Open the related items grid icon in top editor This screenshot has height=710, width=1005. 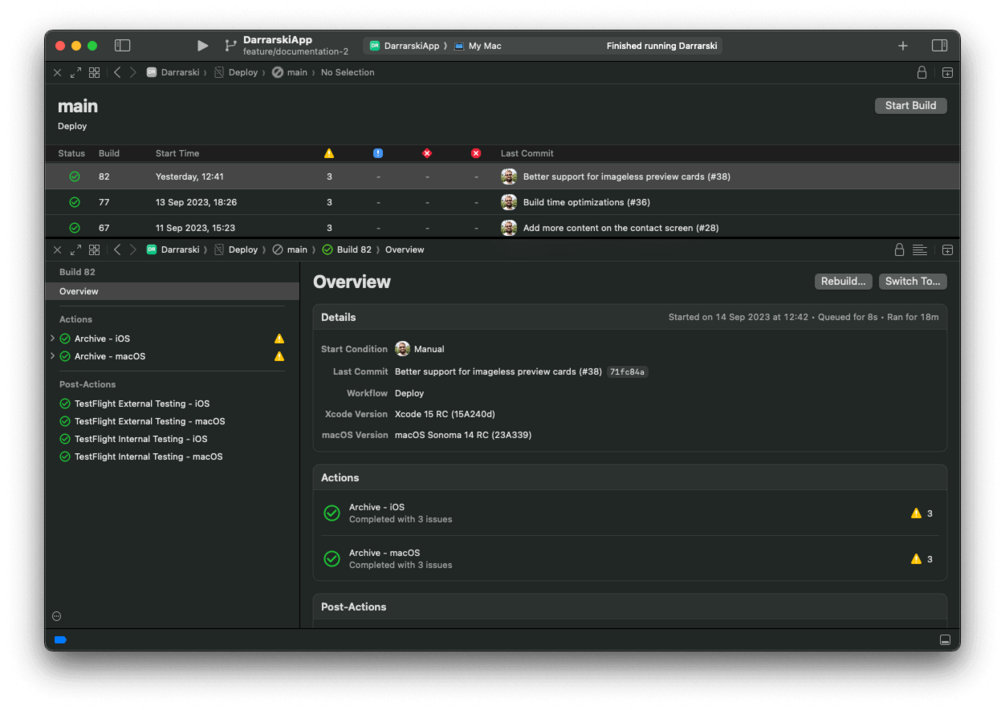point(94,72)
